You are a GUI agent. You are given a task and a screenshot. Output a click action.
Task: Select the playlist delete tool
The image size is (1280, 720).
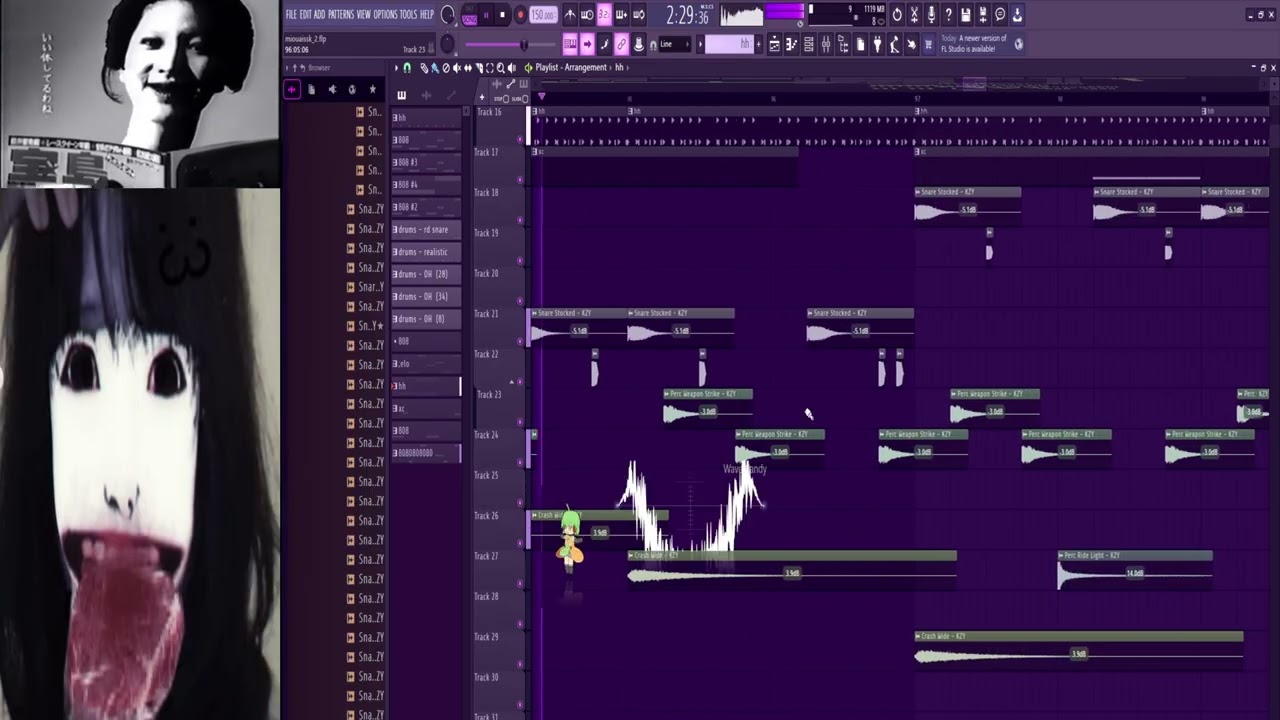point(446,67)
